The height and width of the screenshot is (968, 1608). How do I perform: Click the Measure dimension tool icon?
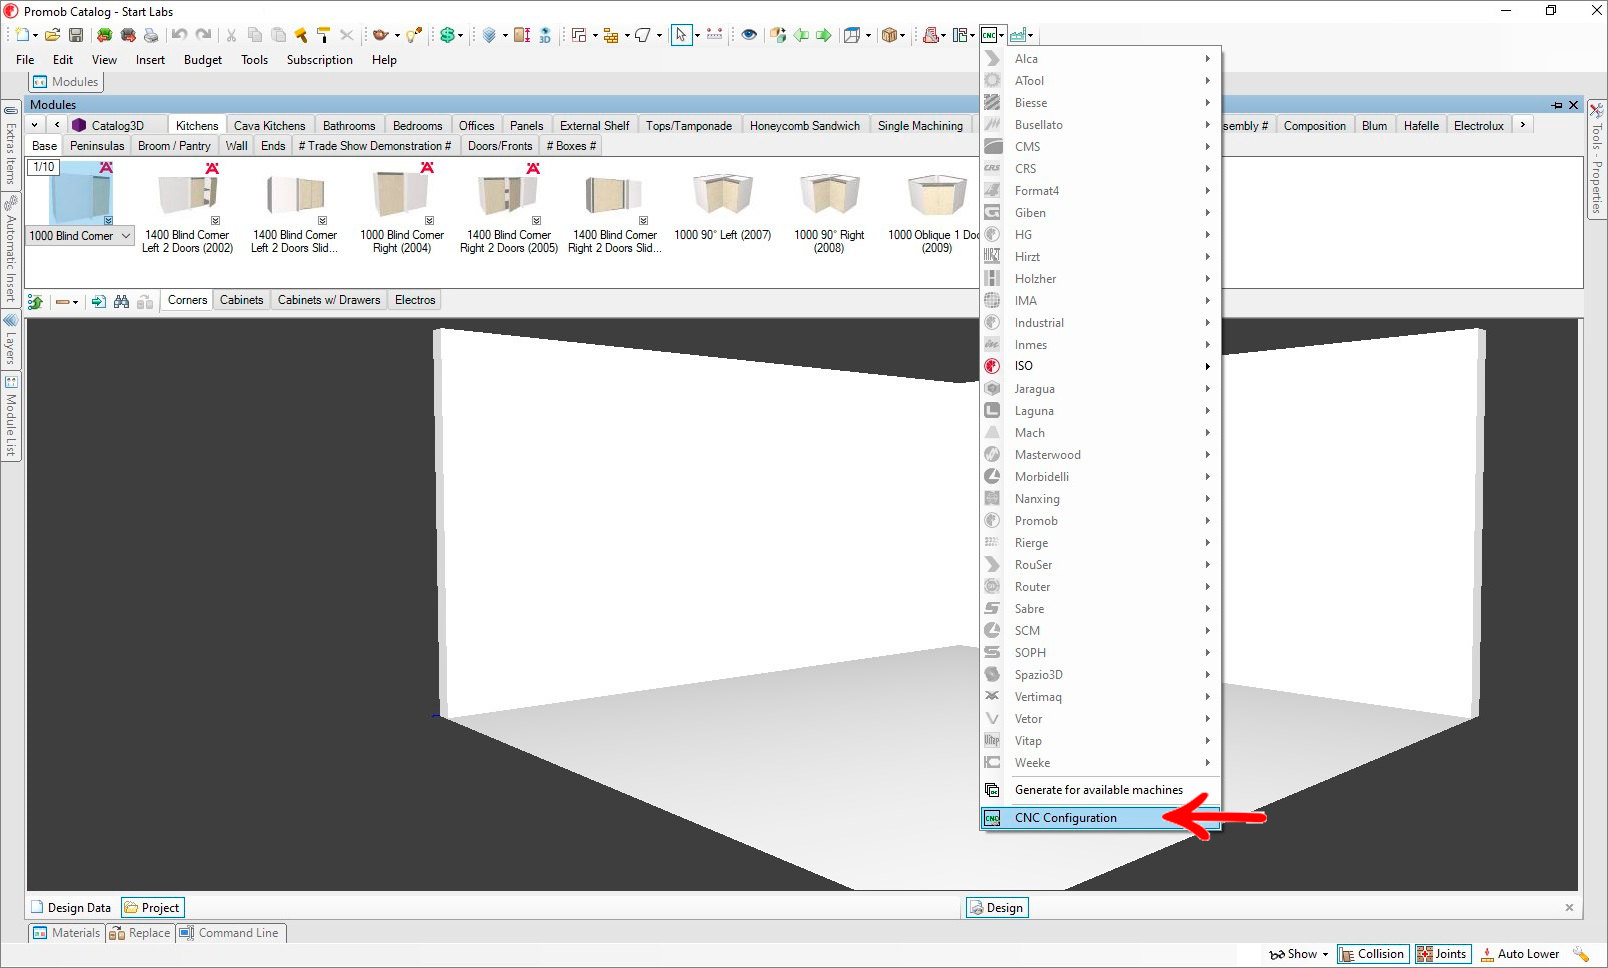pyautogui.click(x=714, y=35)
